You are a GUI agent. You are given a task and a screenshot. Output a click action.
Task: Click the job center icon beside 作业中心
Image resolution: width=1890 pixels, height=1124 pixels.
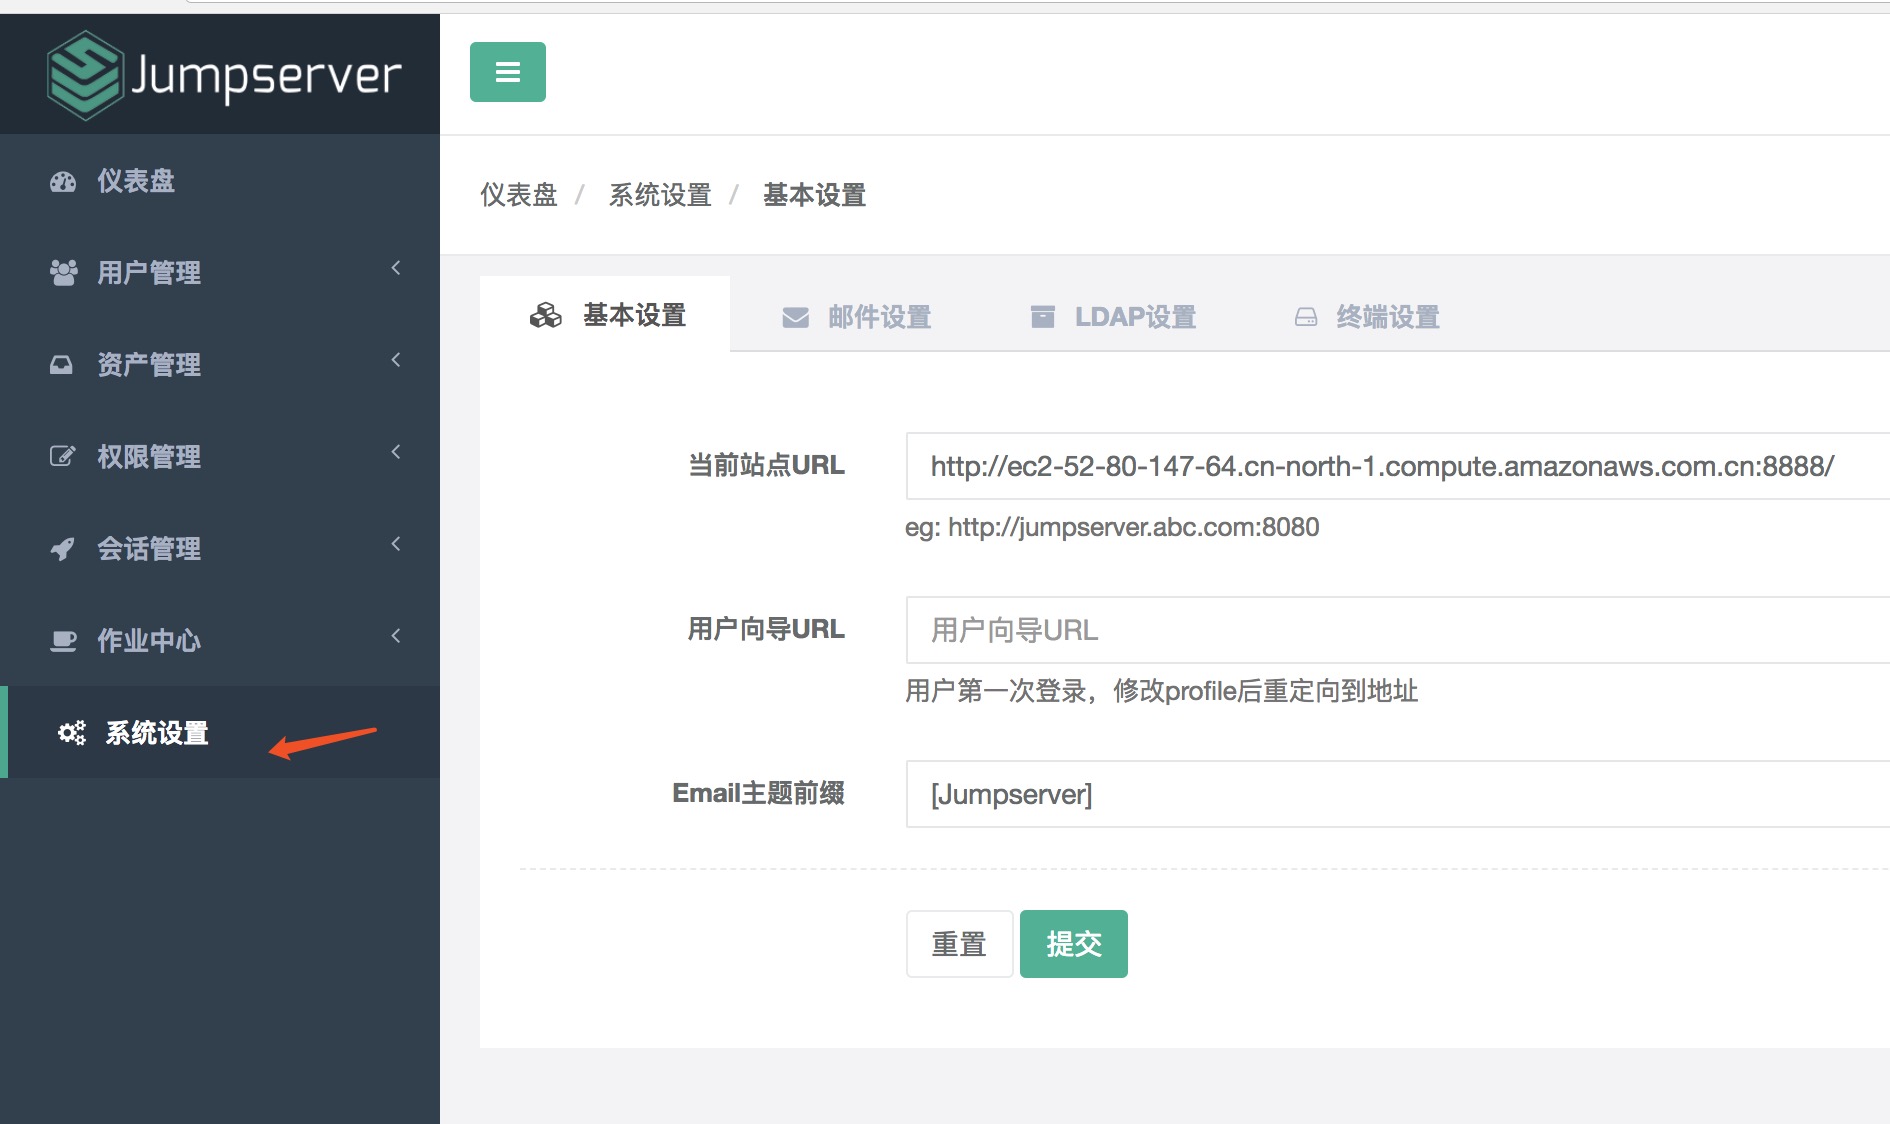(61, 640)
